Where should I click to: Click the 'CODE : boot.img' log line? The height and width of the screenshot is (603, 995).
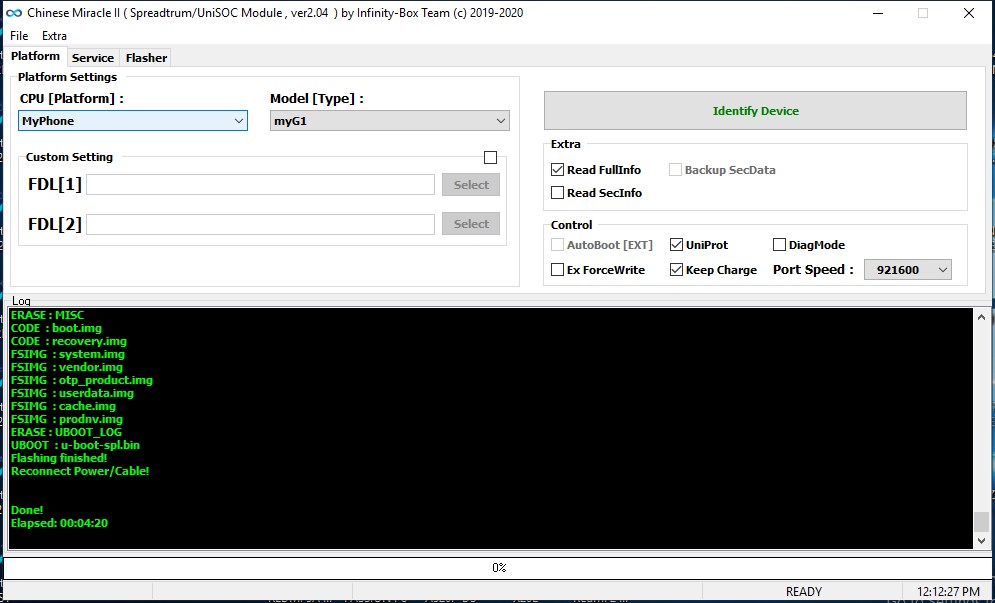56,328
